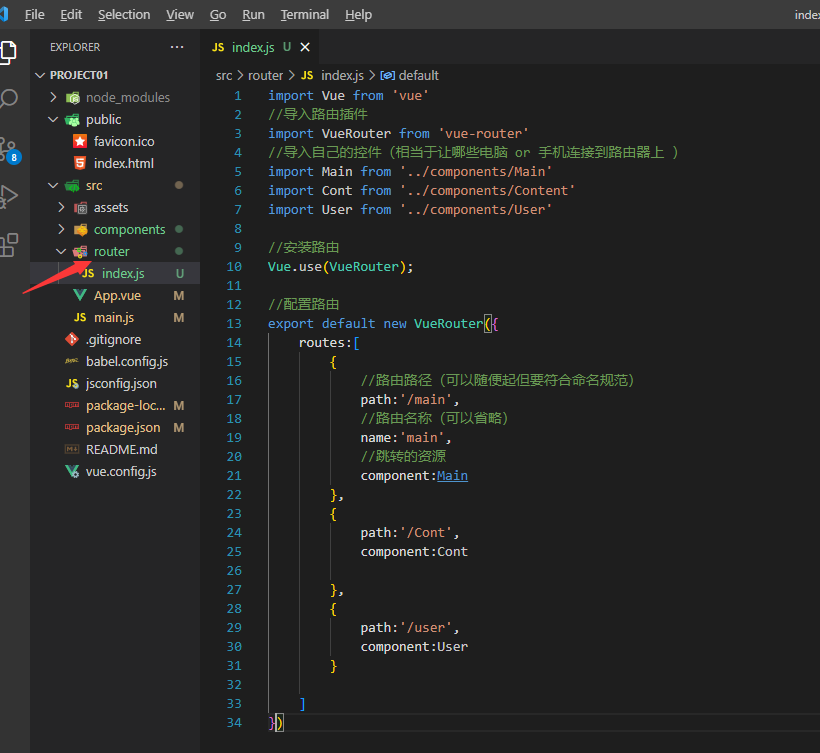Select the router breadcrumb segment

[266, 75]
